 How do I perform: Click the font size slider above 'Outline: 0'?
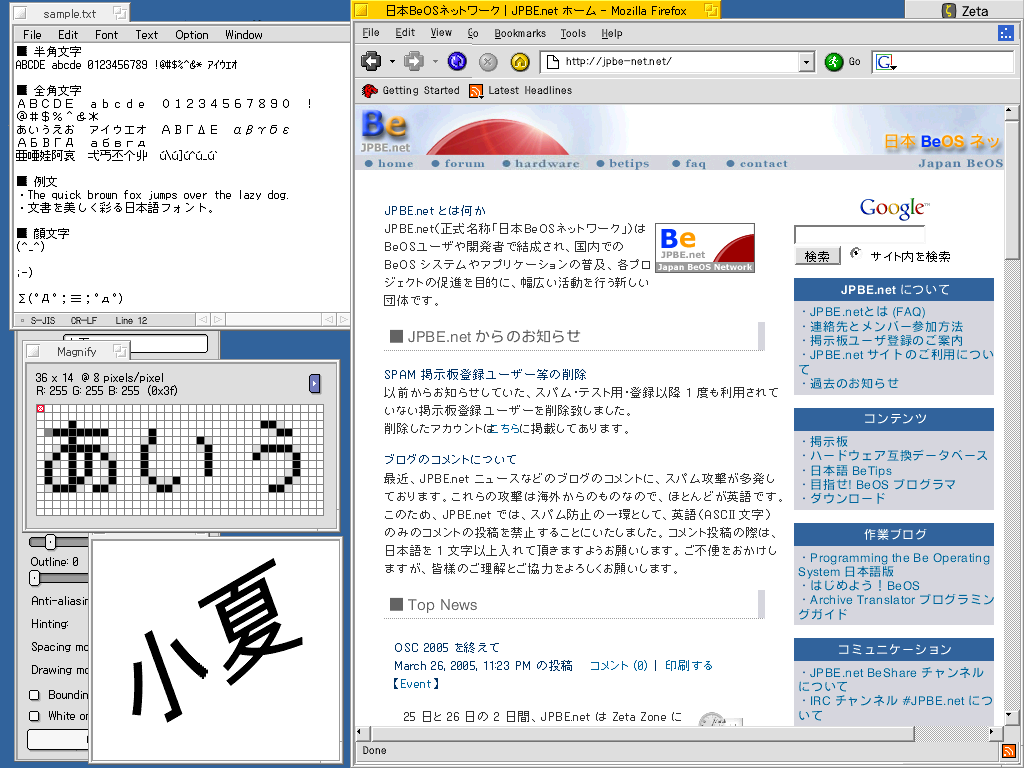pyautogui.click(x=50, y=541)
